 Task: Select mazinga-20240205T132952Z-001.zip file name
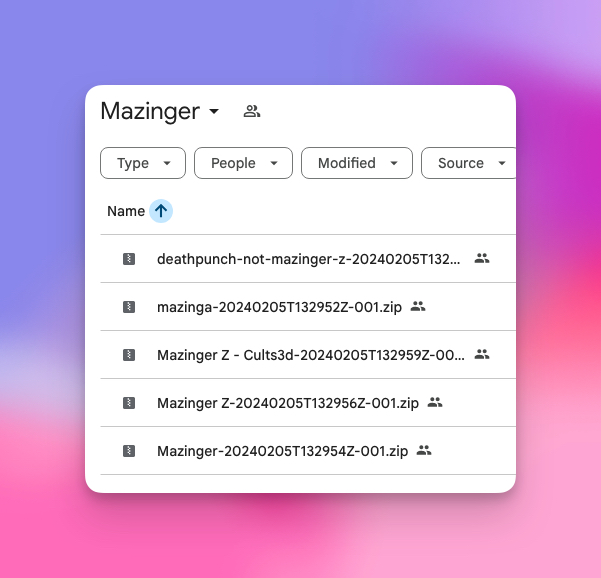tap(279, 307)
